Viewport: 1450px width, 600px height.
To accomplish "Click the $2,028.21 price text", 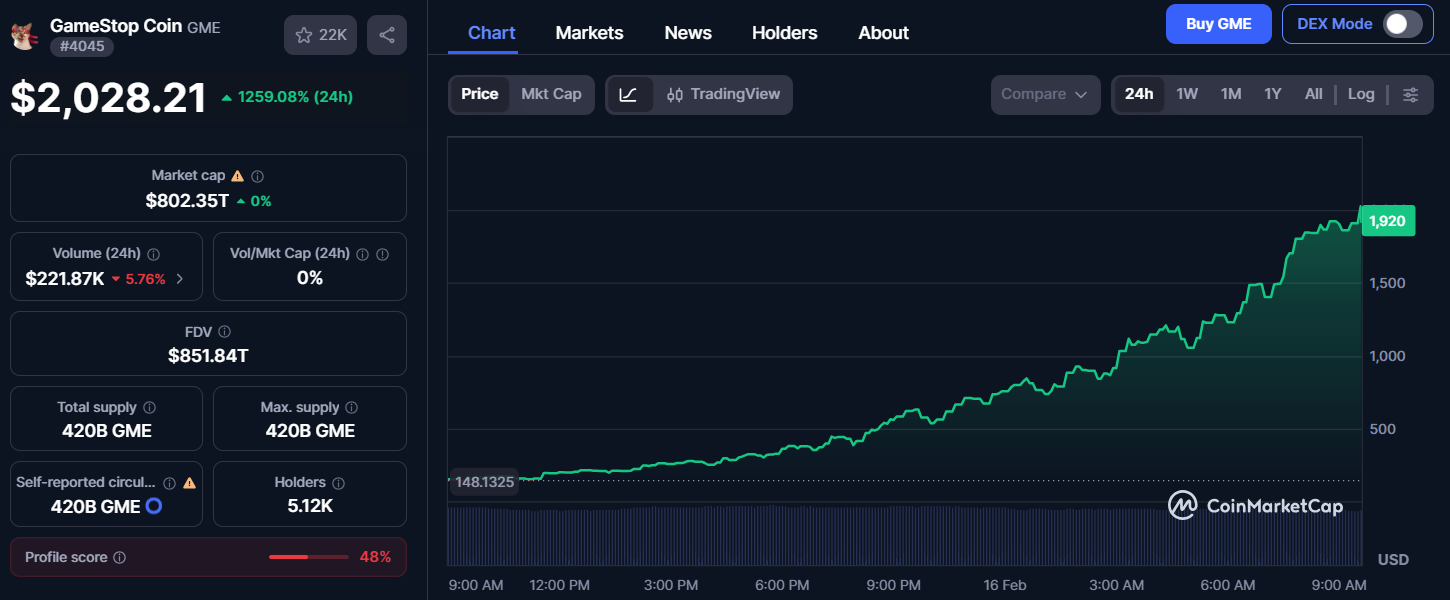I will coord(109,97).
